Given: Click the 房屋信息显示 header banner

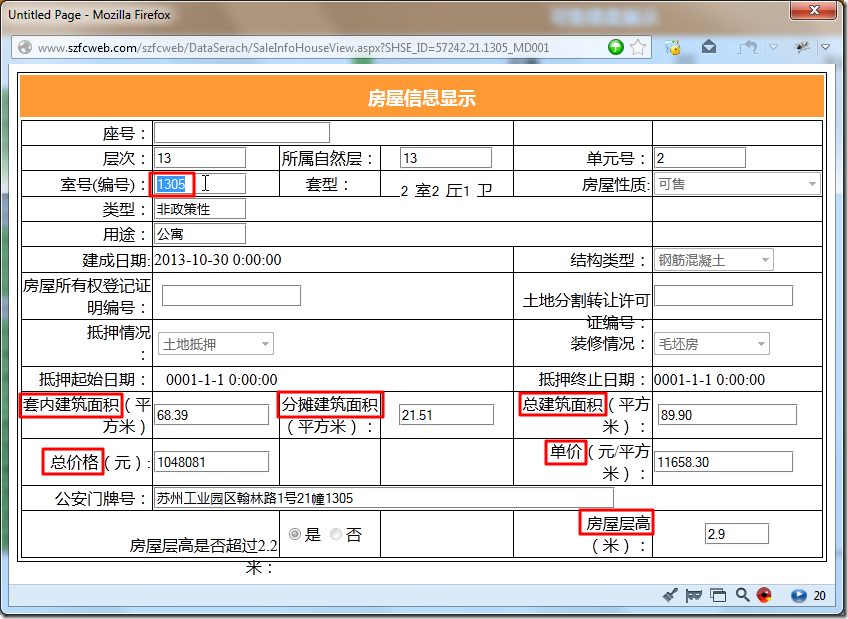Looking at the screenshot, I should click(x=422, y=97).
